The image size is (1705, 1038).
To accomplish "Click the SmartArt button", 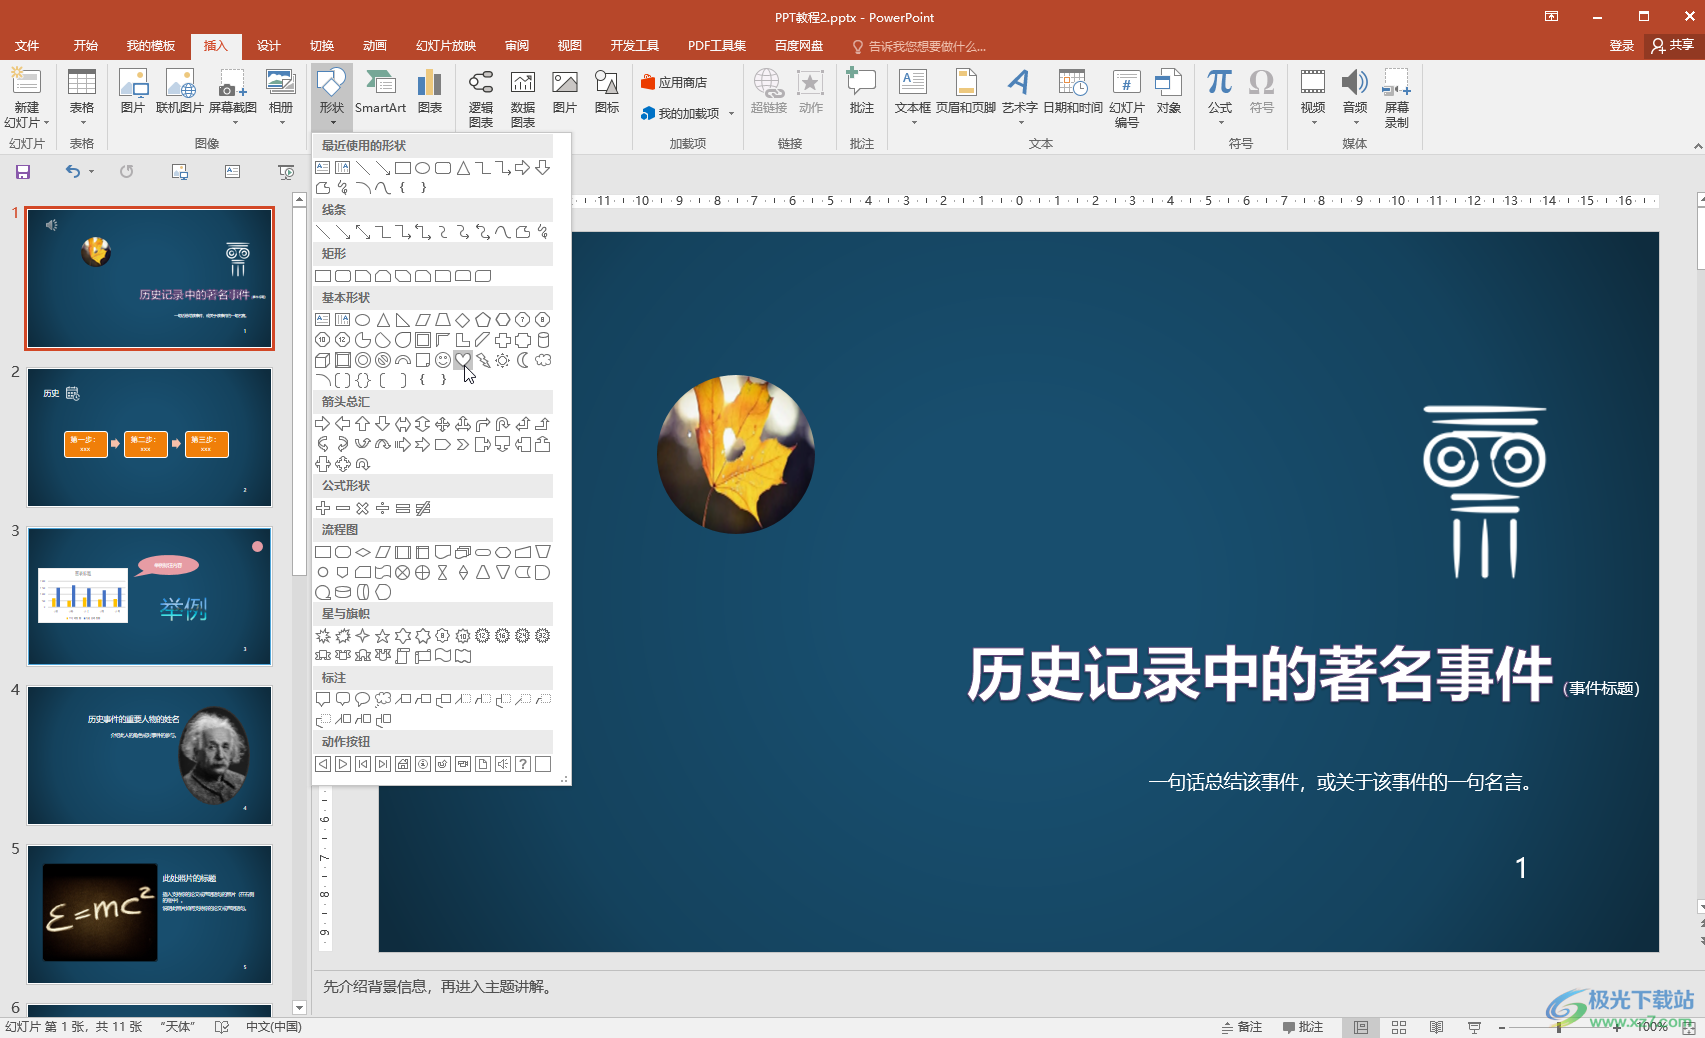I will (x=380, y=92).
